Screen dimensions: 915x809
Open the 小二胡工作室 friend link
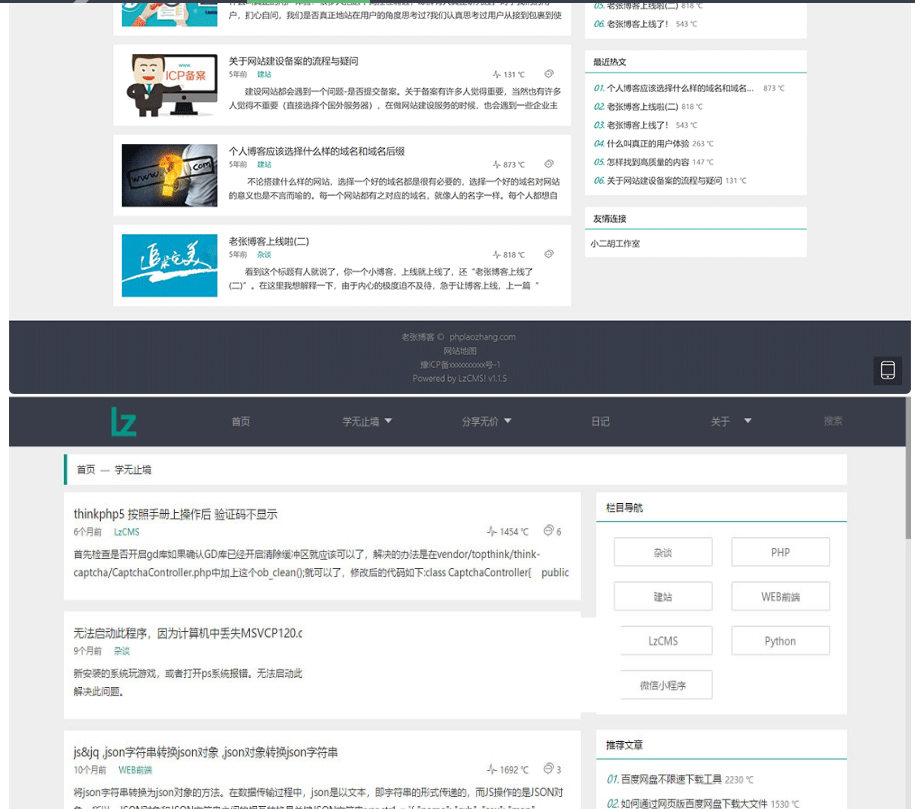point(615,243)
